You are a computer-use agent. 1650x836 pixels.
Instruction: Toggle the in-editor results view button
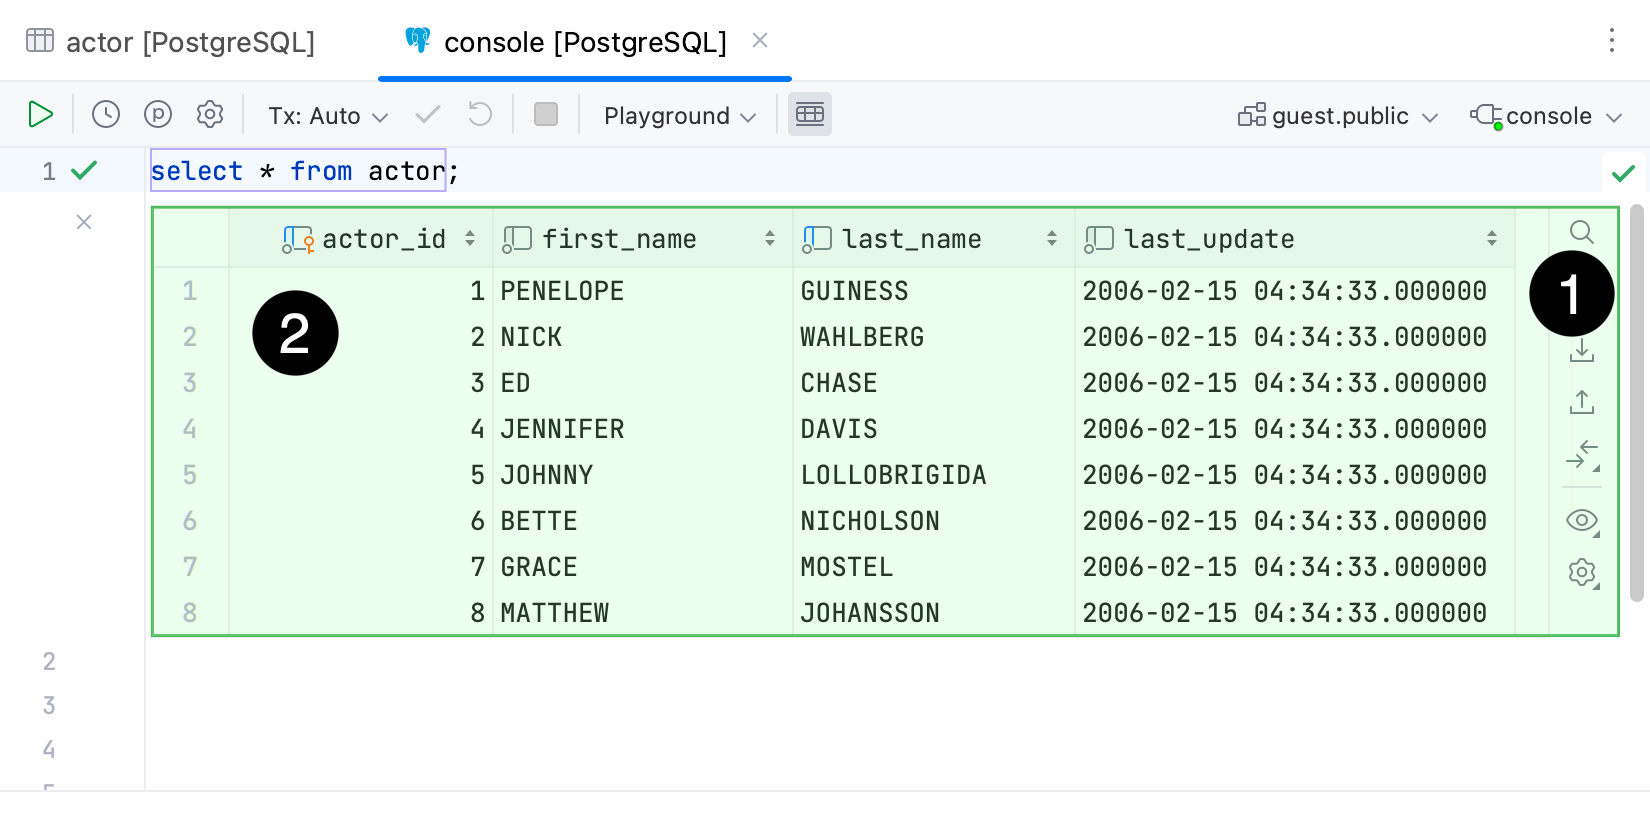pos(809,115)
